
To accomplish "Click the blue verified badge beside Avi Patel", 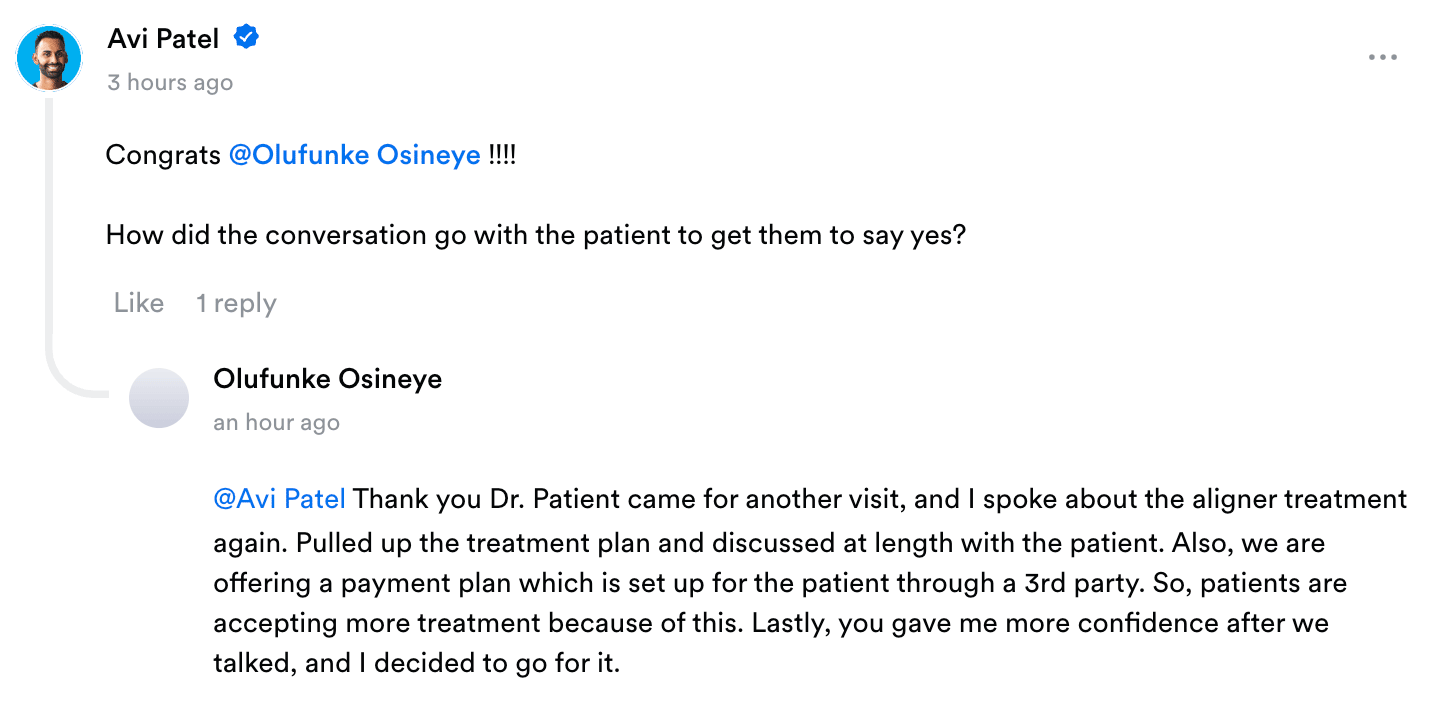I will point(247,38).
